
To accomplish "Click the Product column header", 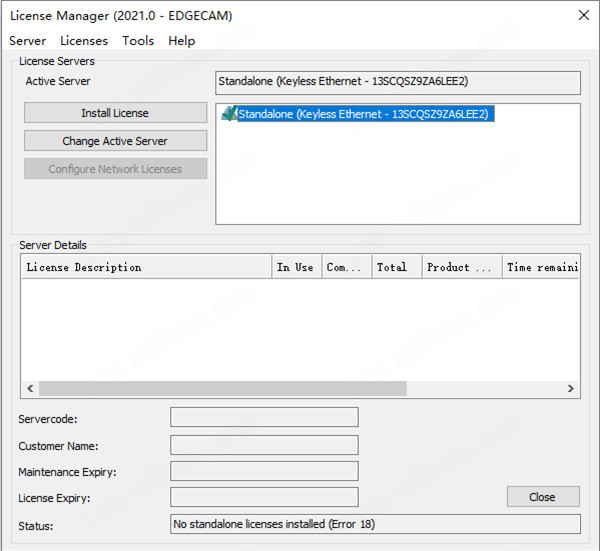I will (x=461, y=267).
